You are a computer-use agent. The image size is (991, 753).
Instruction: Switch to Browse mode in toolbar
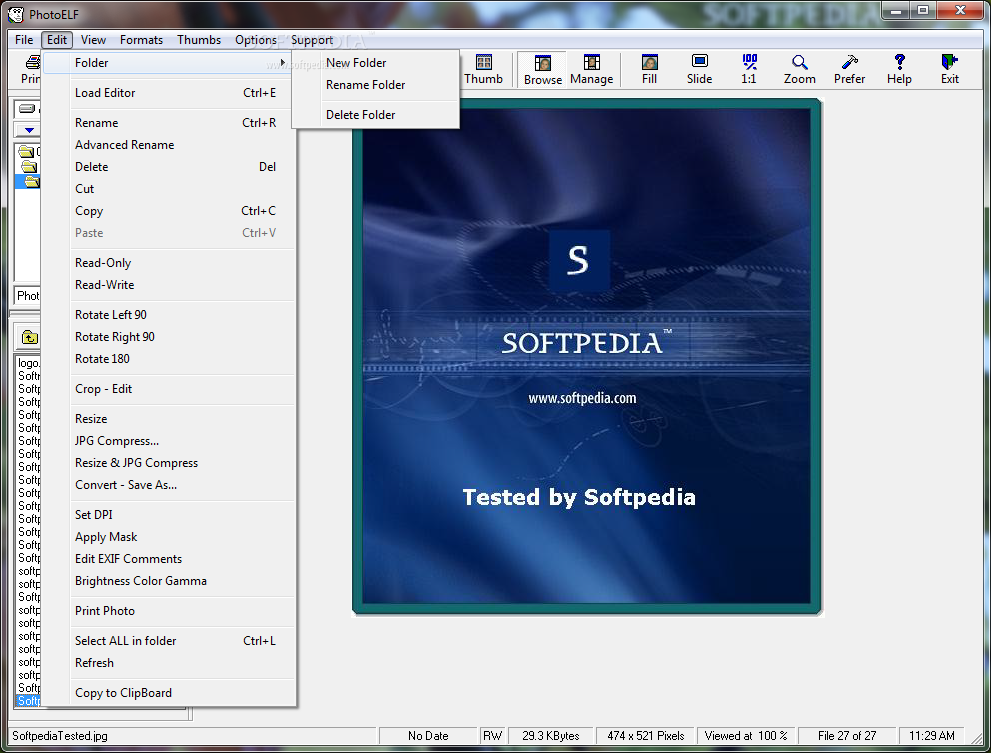(x=542, y=69)
